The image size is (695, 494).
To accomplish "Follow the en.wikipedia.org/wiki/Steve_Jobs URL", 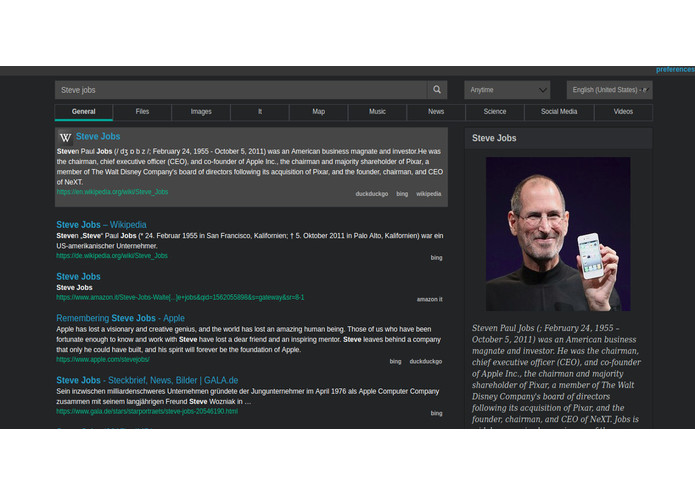I will (112, 192).
